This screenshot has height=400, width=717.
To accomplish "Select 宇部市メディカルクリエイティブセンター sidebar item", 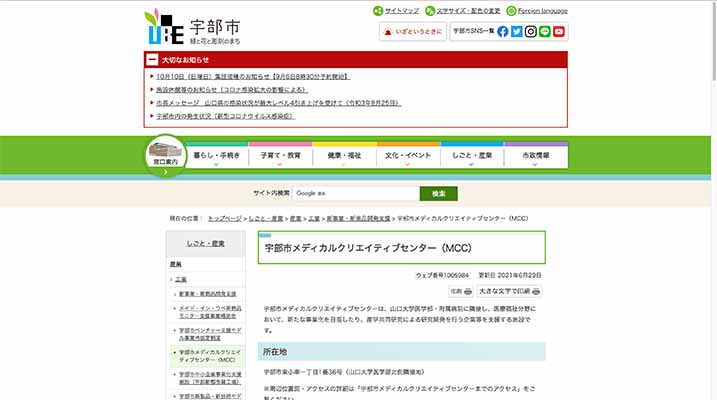I will 209,356.
